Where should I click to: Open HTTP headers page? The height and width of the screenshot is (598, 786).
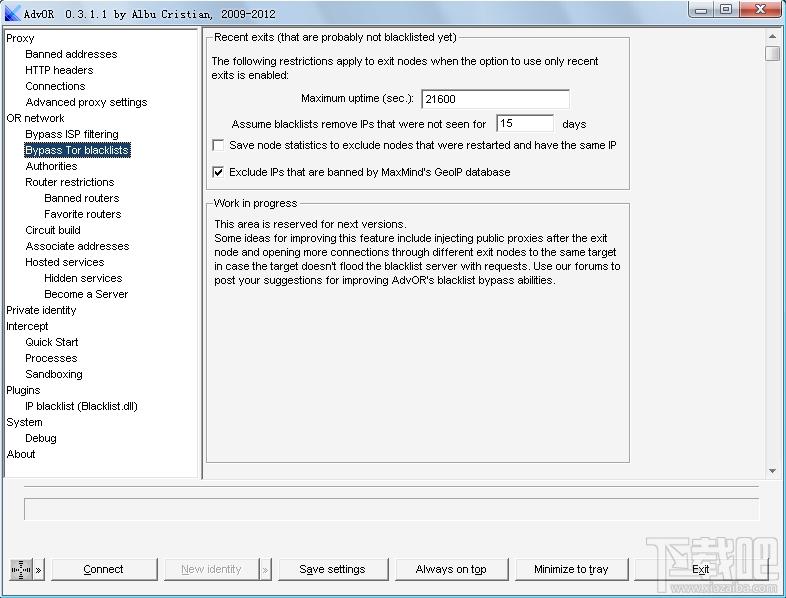[x=59, y=70]
